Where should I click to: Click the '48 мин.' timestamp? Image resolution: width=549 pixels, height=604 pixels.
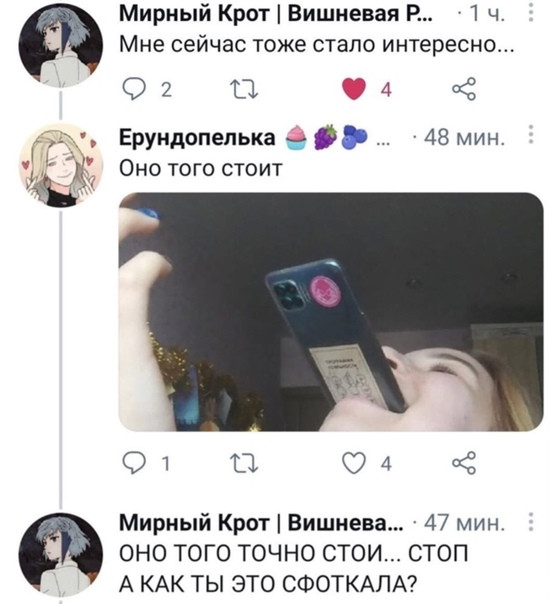464,138
